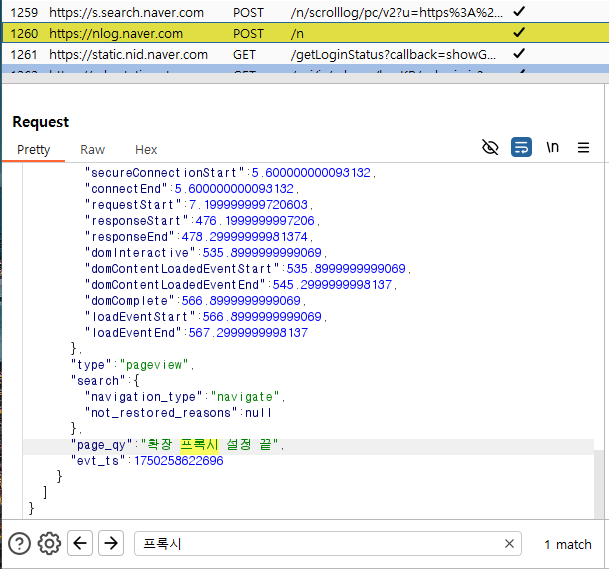Image resolution: width=609 pixels, height=569 pixels.
Task: Click checkmark in row 1260
Action: 519,33
